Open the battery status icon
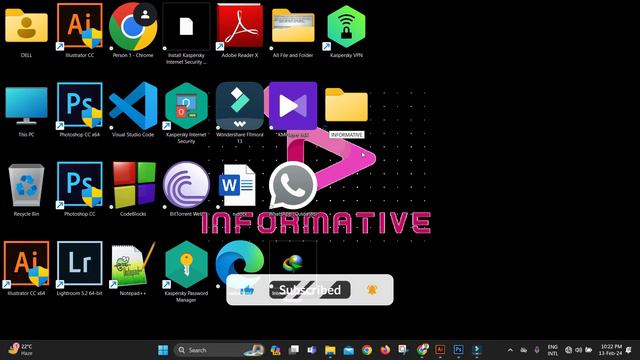This screenshot has height=360, width=640. tap(589, 350)
